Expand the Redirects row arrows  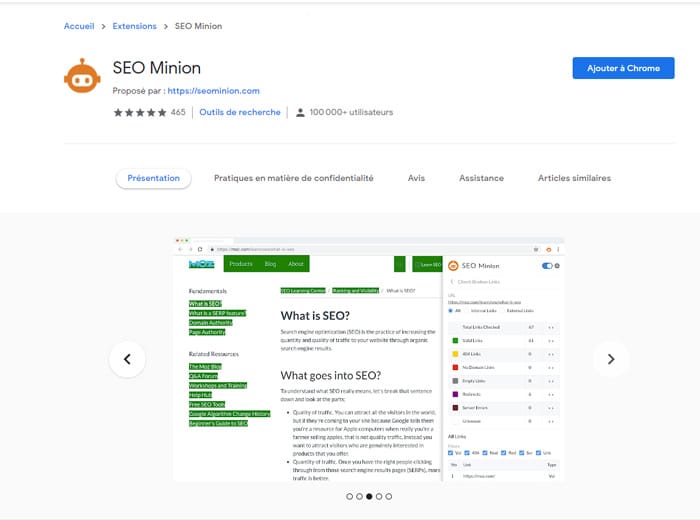click(551, 393)
